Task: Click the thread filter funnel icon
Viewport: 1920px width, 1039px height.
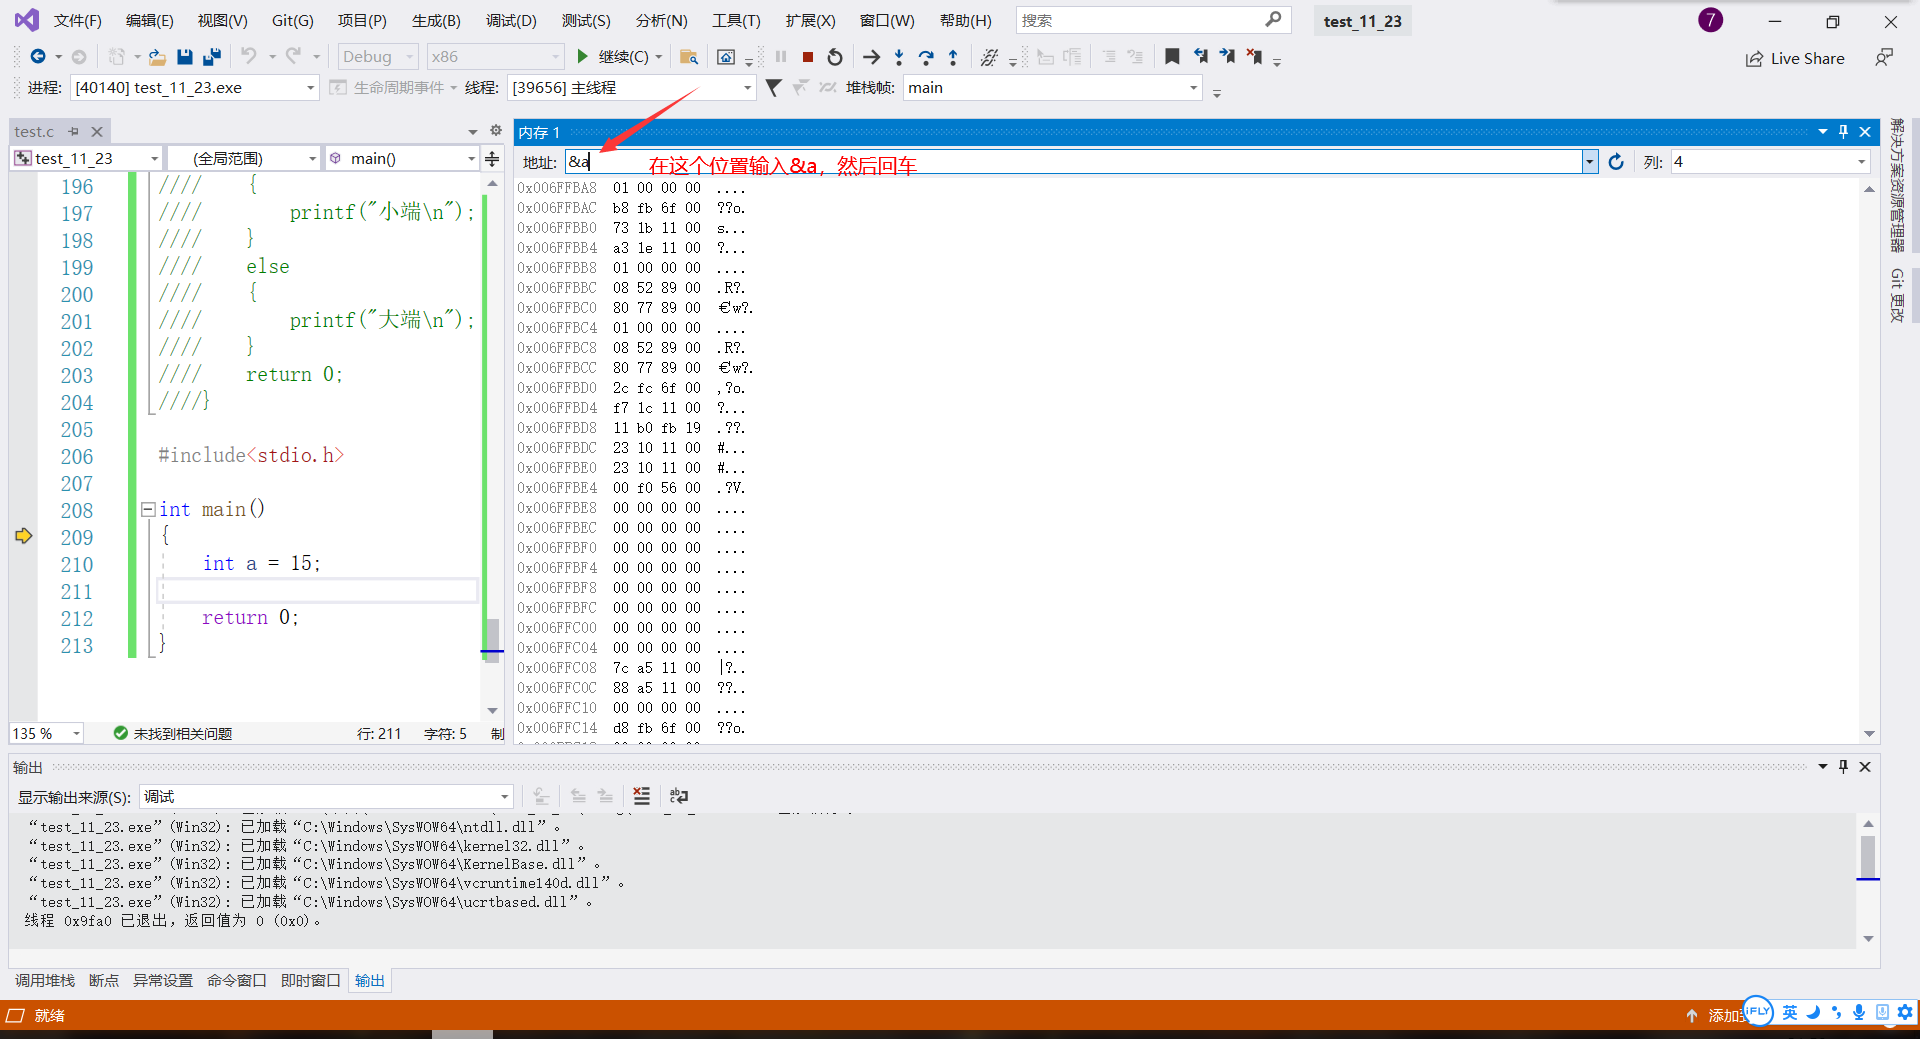Action: point(773,88)
